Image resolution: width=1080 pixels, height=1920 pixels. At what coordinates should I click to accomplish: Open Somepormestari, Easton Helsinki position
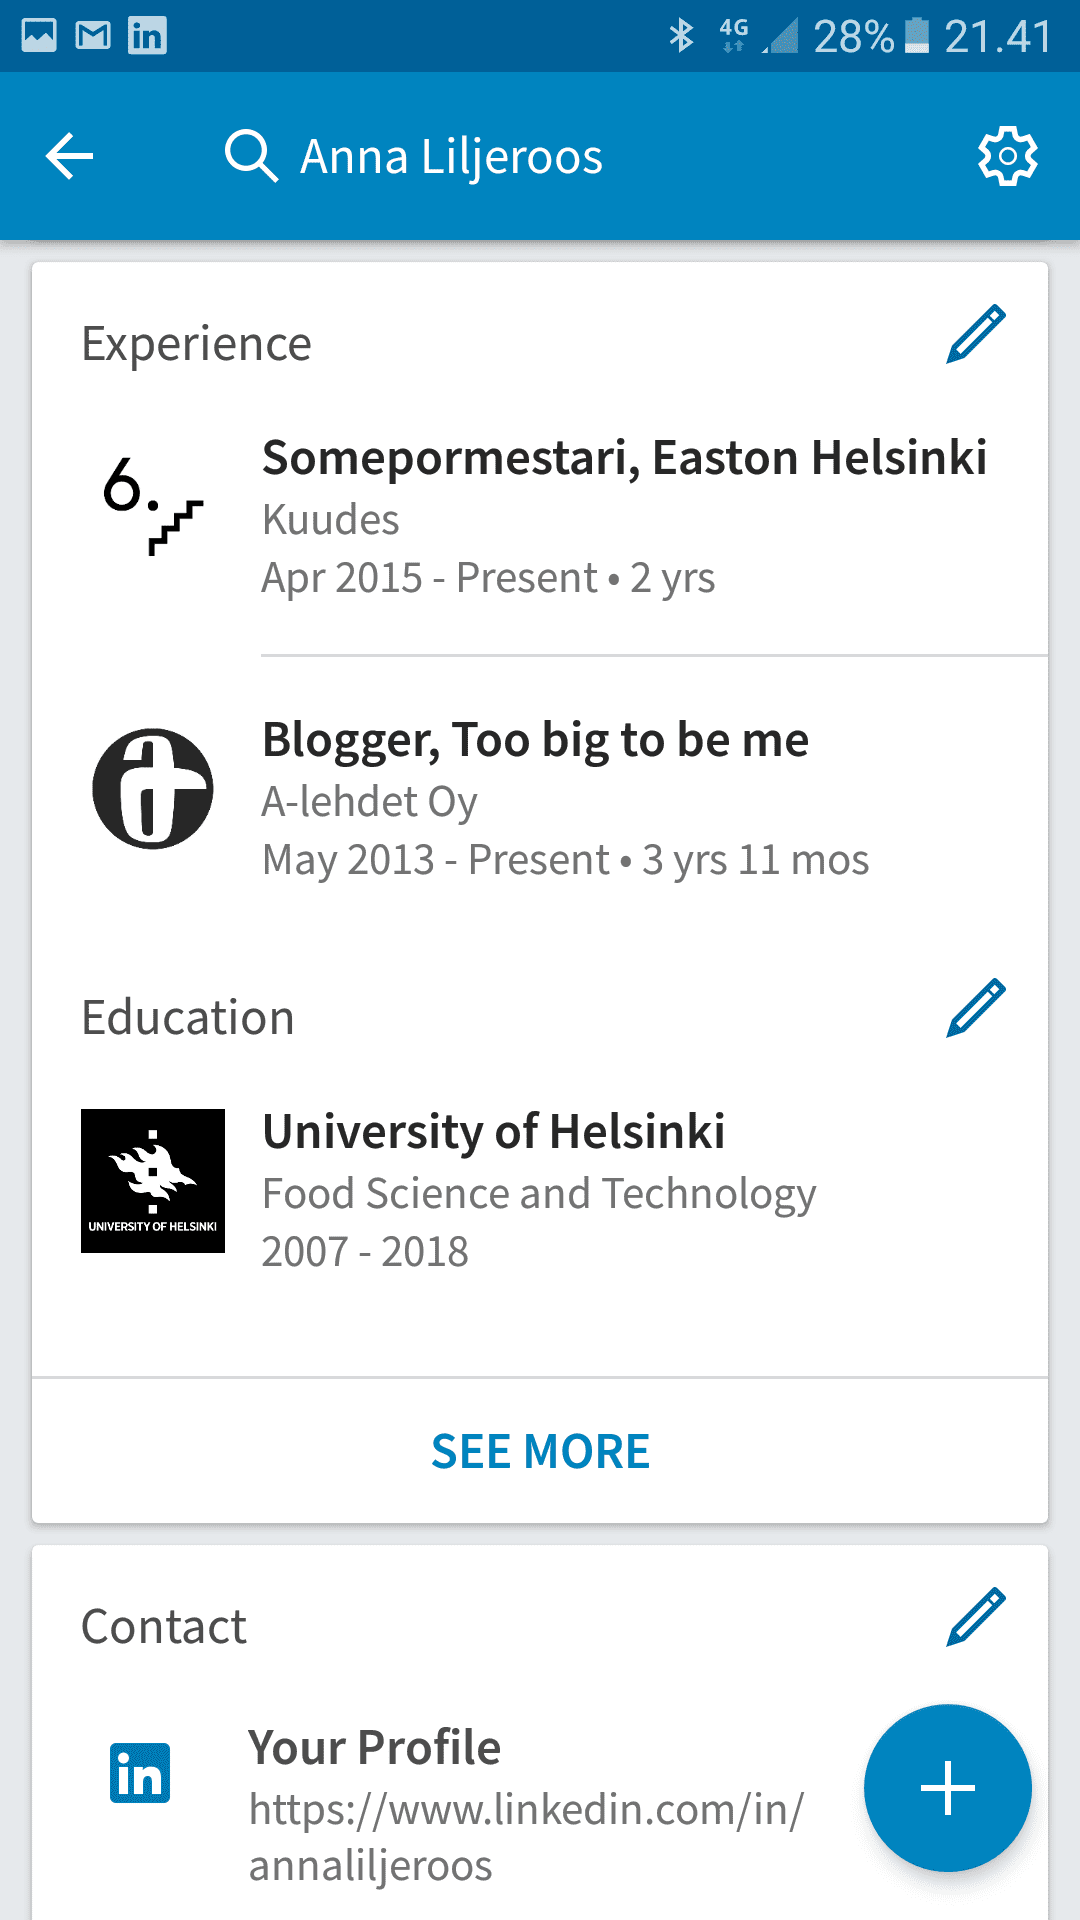[624, 459]
